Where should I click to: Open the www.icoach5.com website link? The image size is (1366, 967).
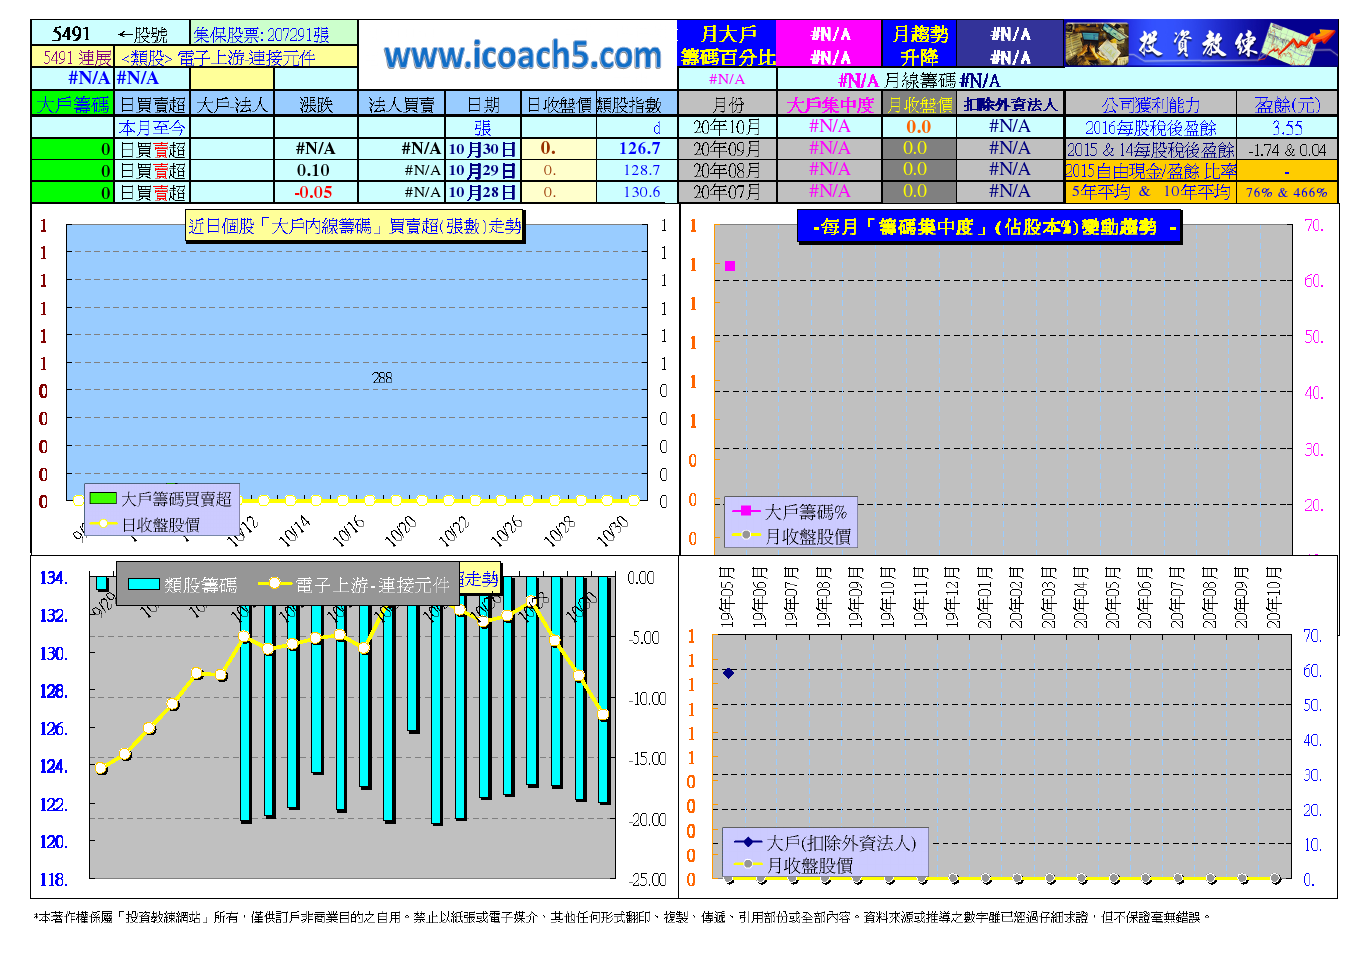point(522,56)
